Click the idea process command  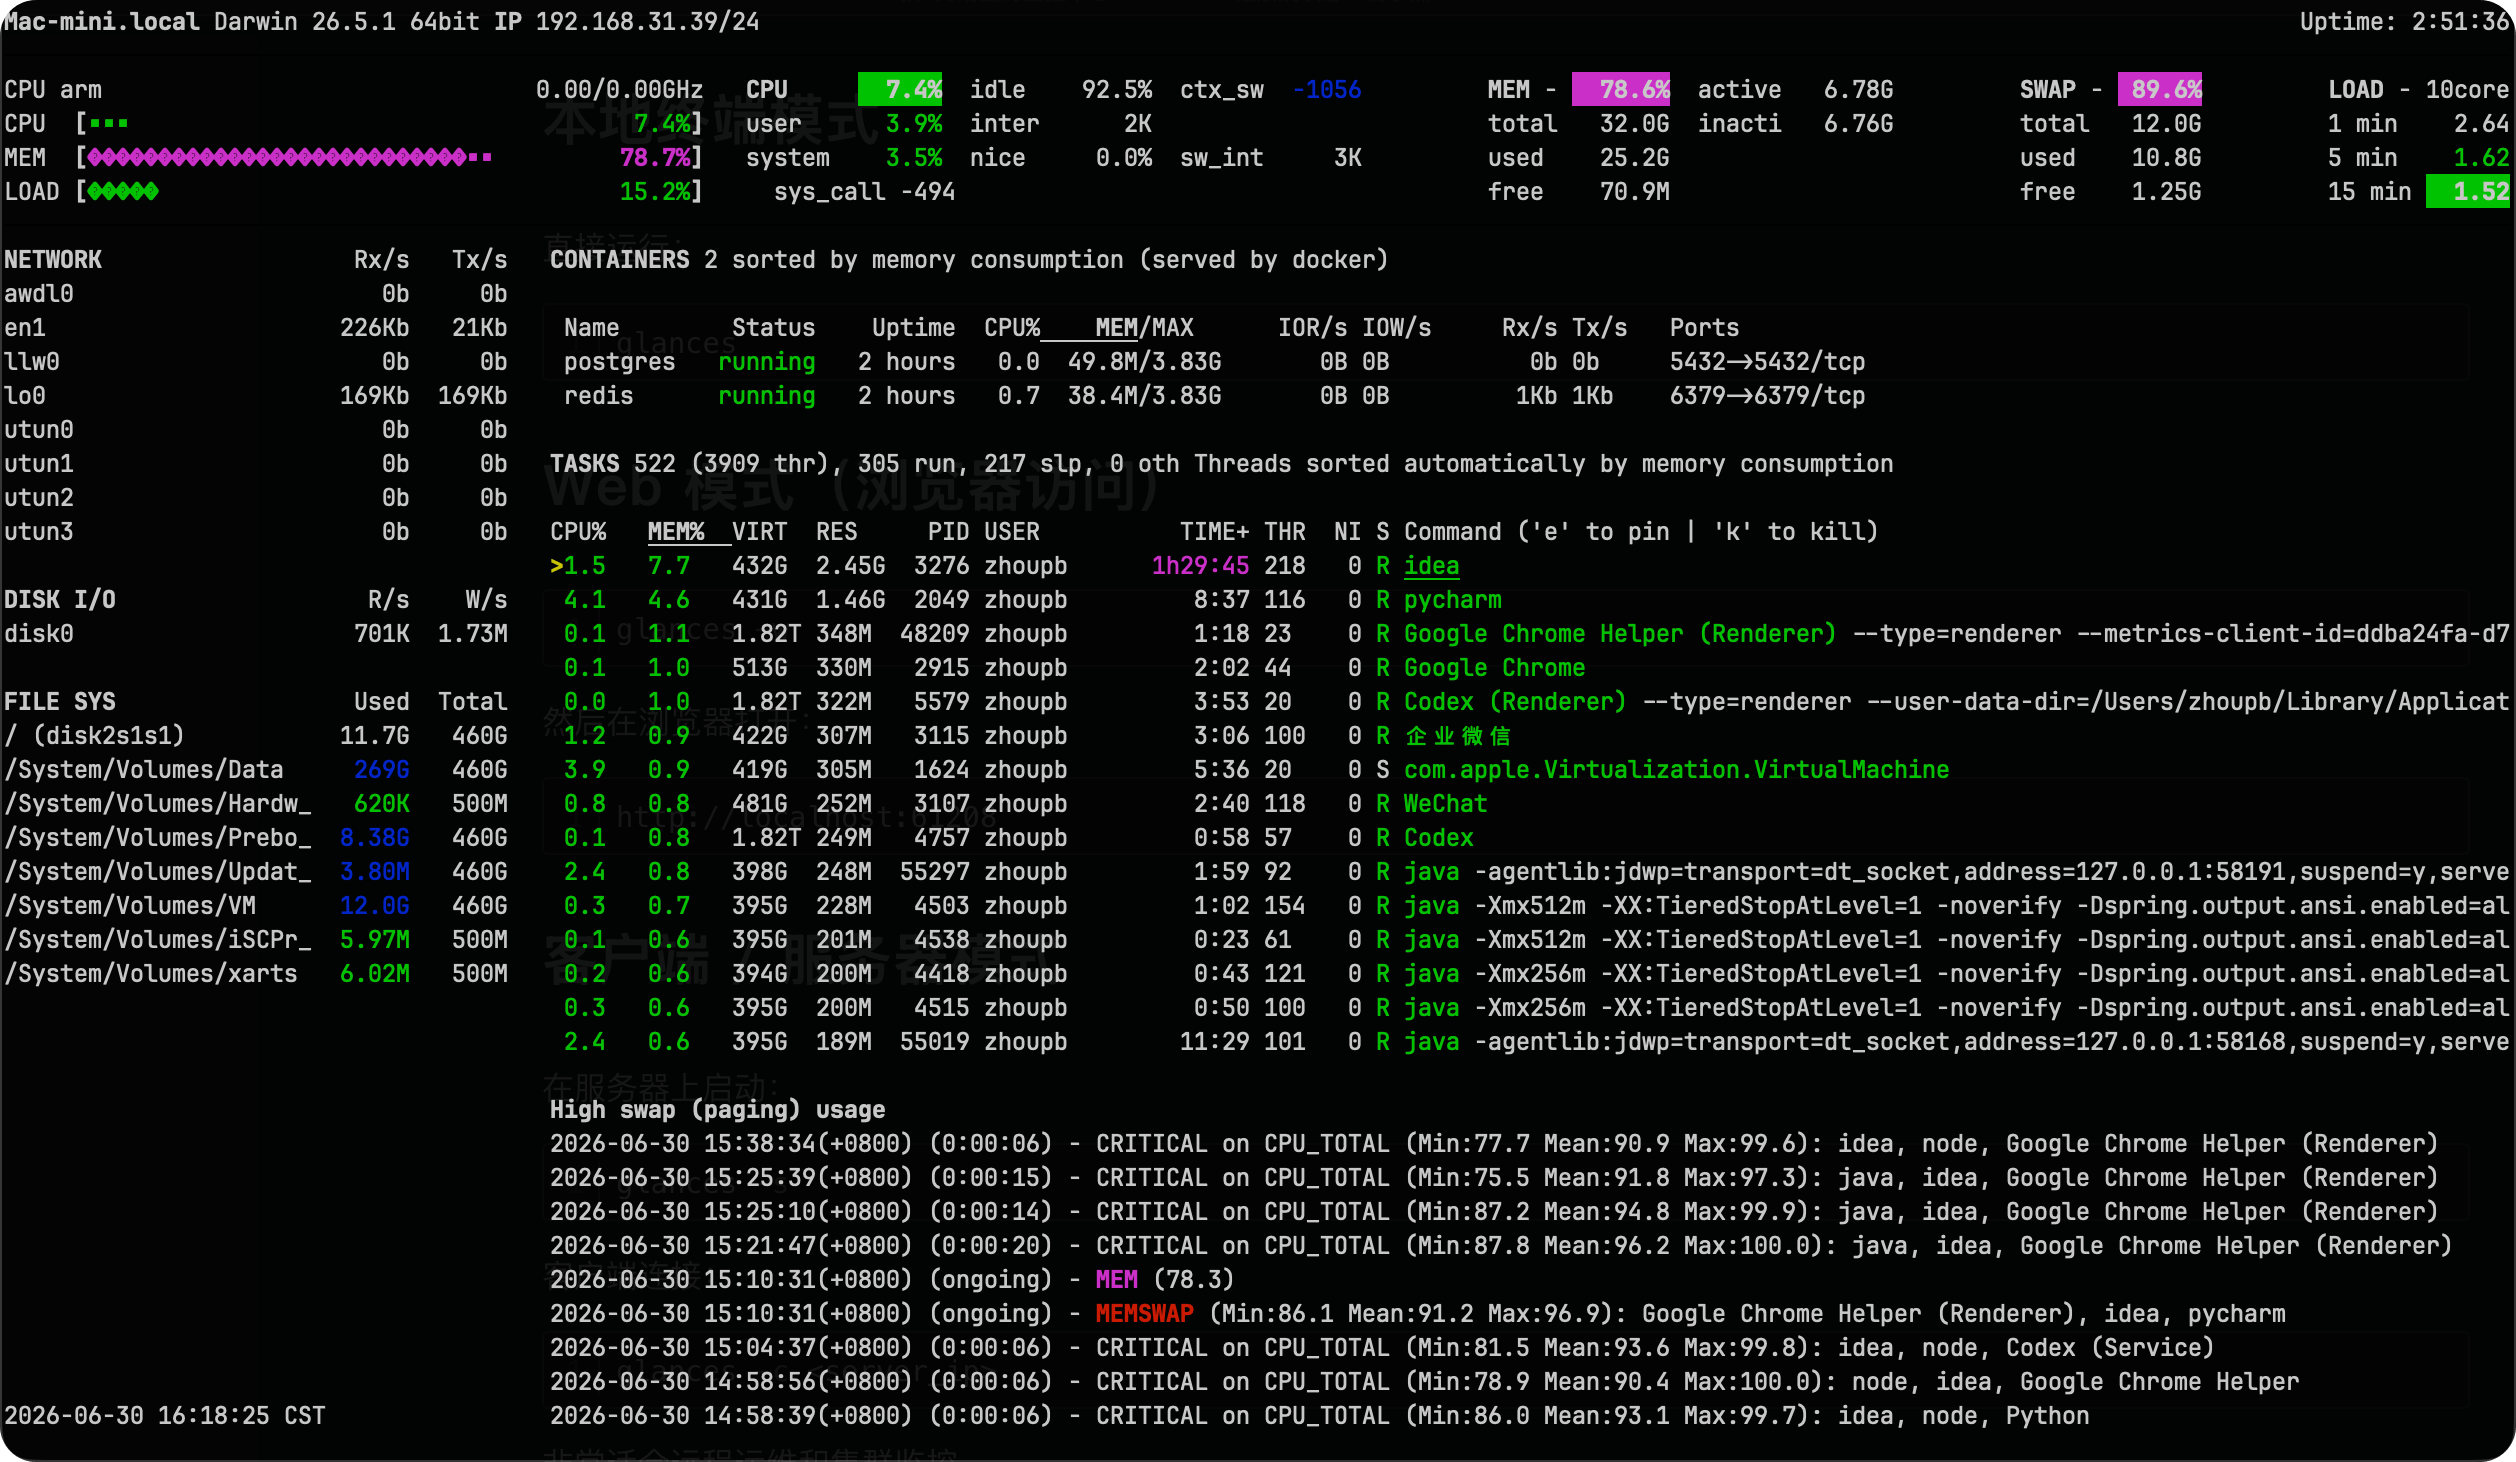click(1431, 566)
